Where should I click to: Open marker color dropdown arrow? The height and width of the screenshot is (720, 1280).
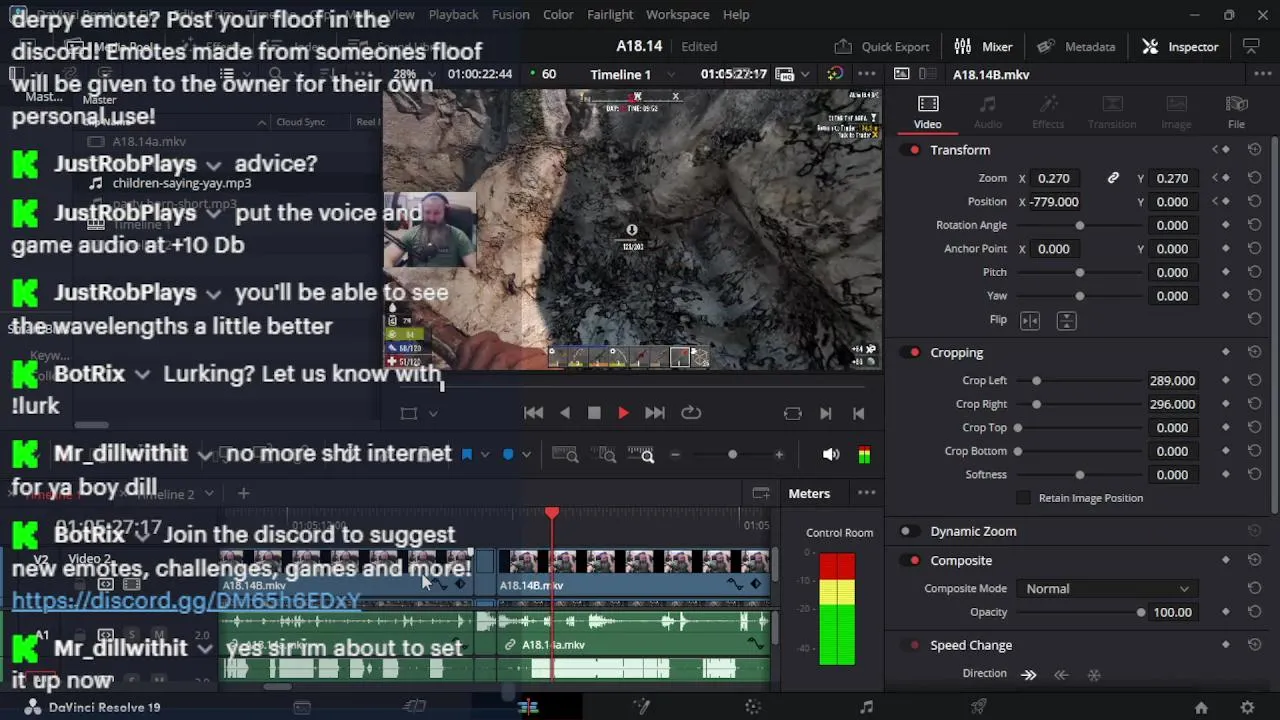pos(527,454)
